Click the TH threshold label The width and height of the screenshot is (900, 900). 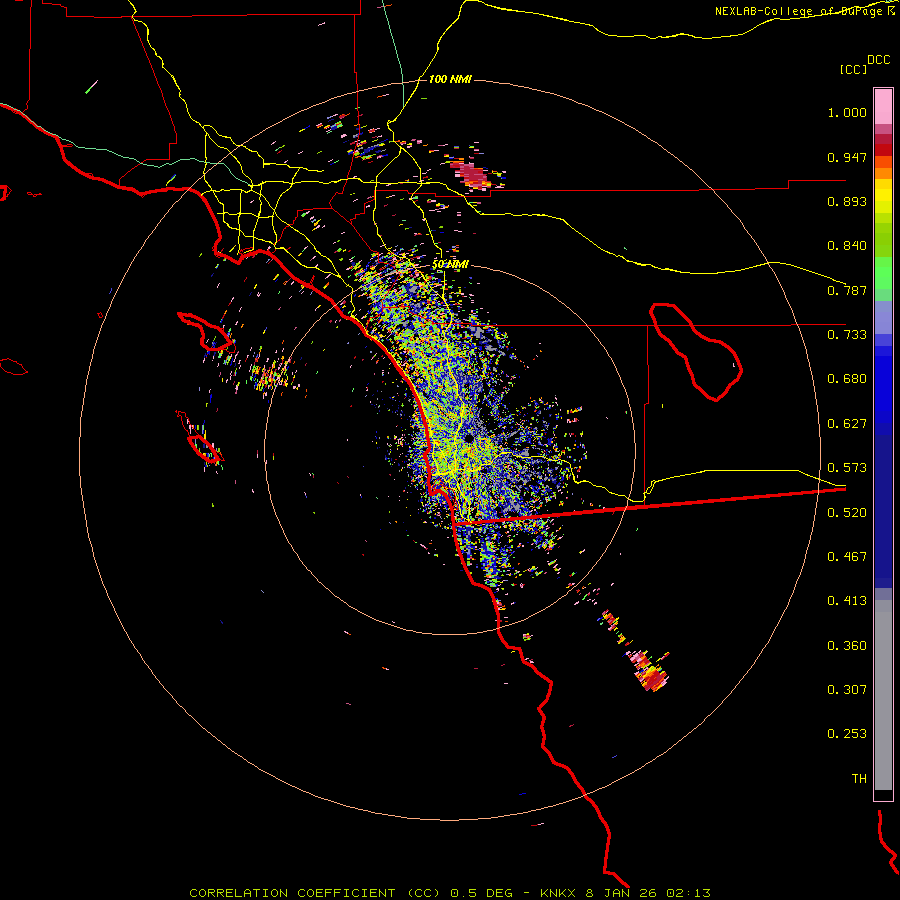pyautogui.click(x=859, y=779)
